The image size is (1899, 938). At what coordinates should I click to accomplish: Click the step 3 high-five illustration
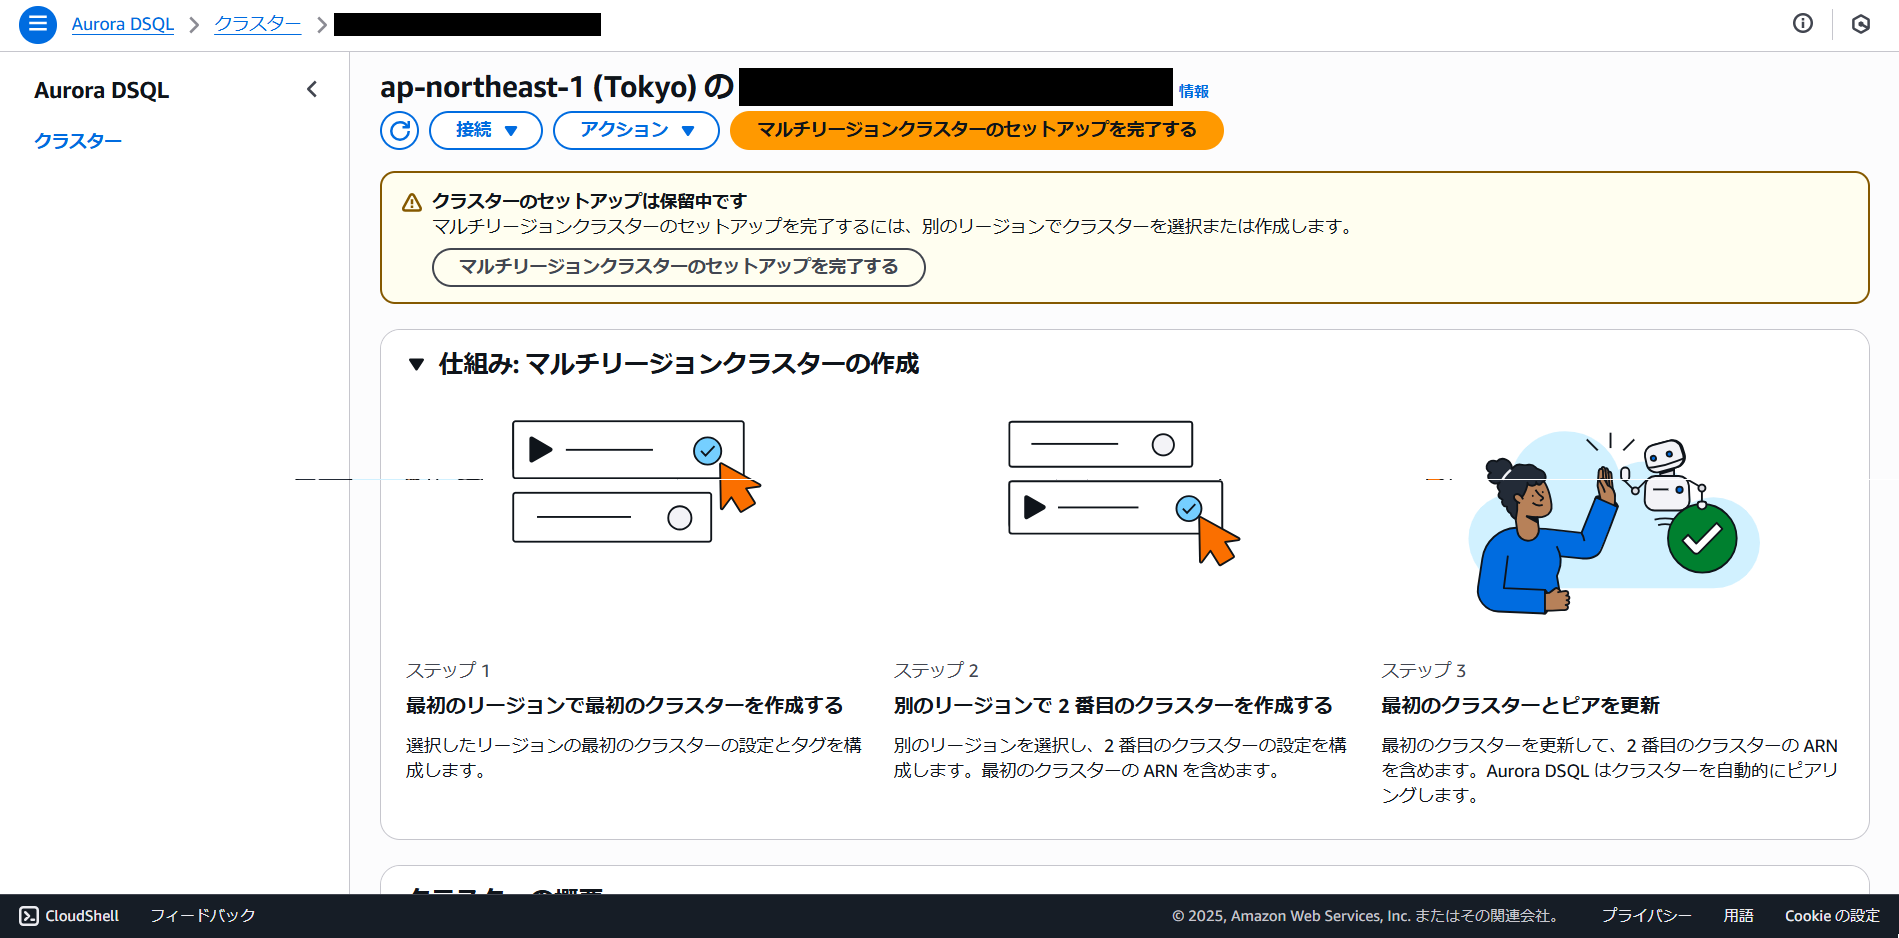click(1612, 523)
